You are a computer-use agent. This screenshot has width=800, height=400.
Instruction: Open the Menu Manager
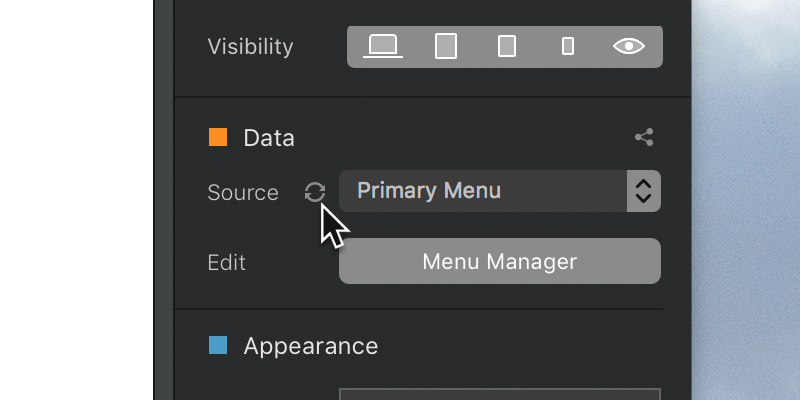click(x=499, y=261)
